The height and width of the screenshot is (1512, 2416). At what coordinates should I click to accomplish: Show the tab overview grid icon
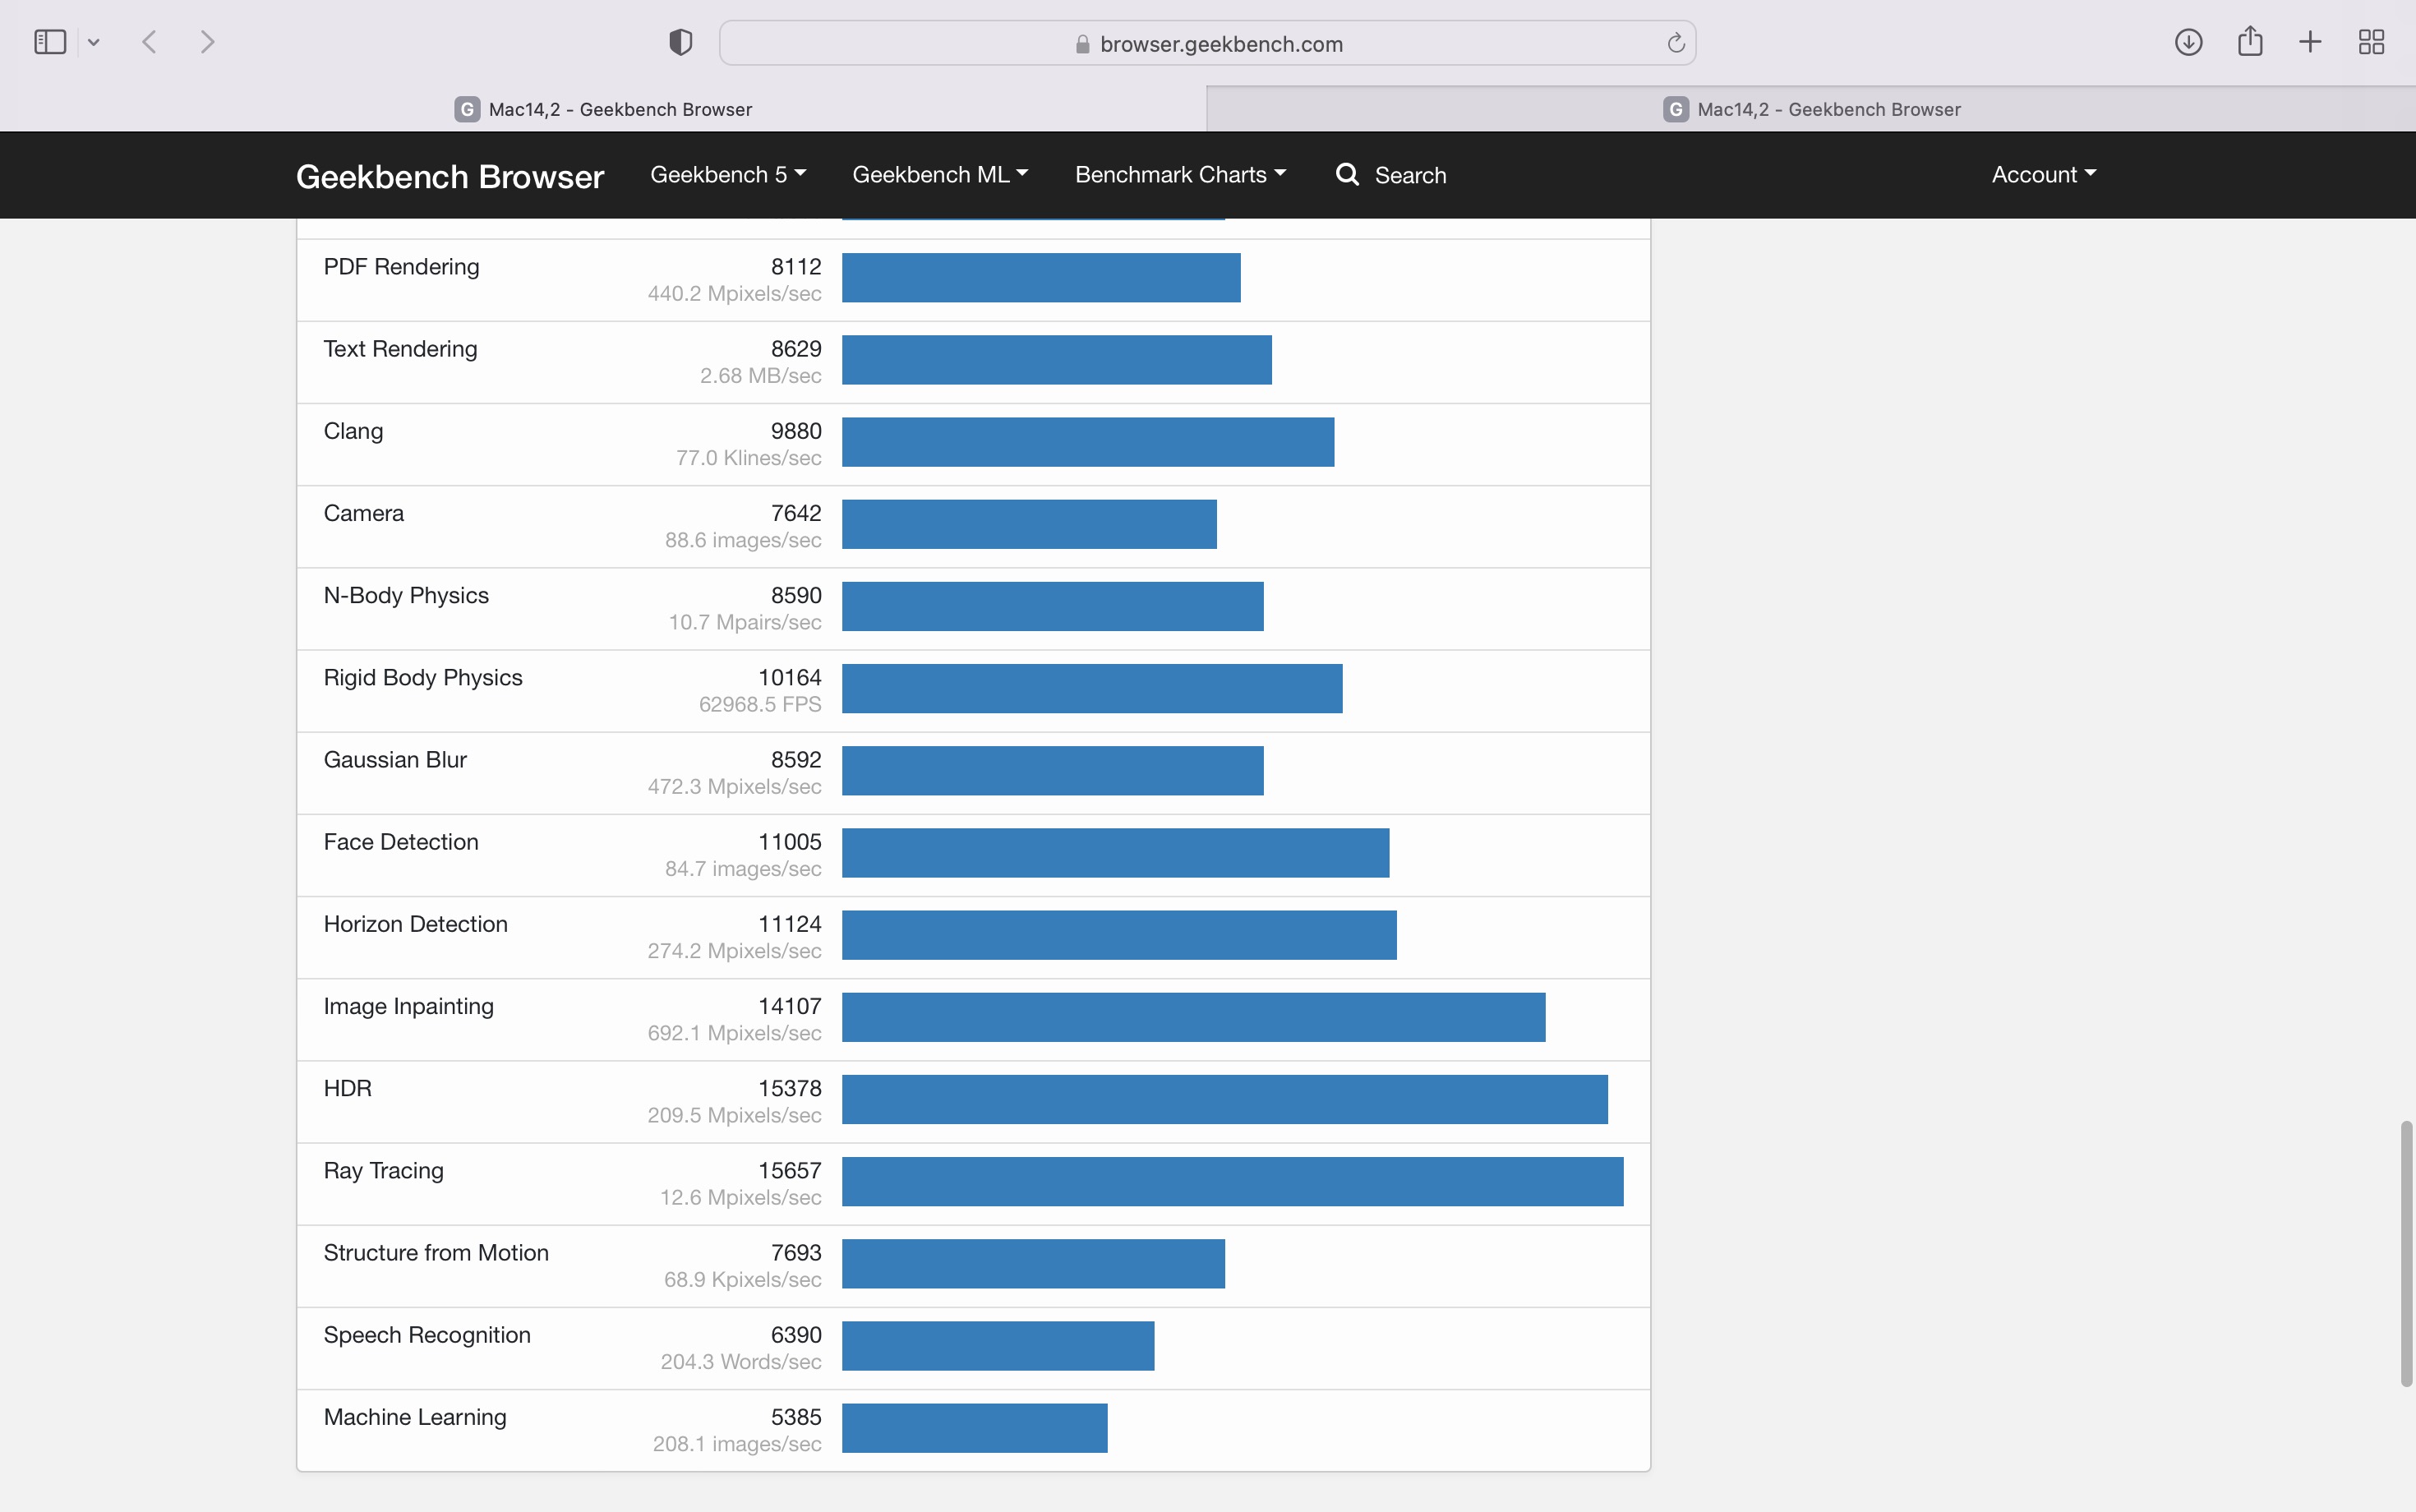(2371, 42)
